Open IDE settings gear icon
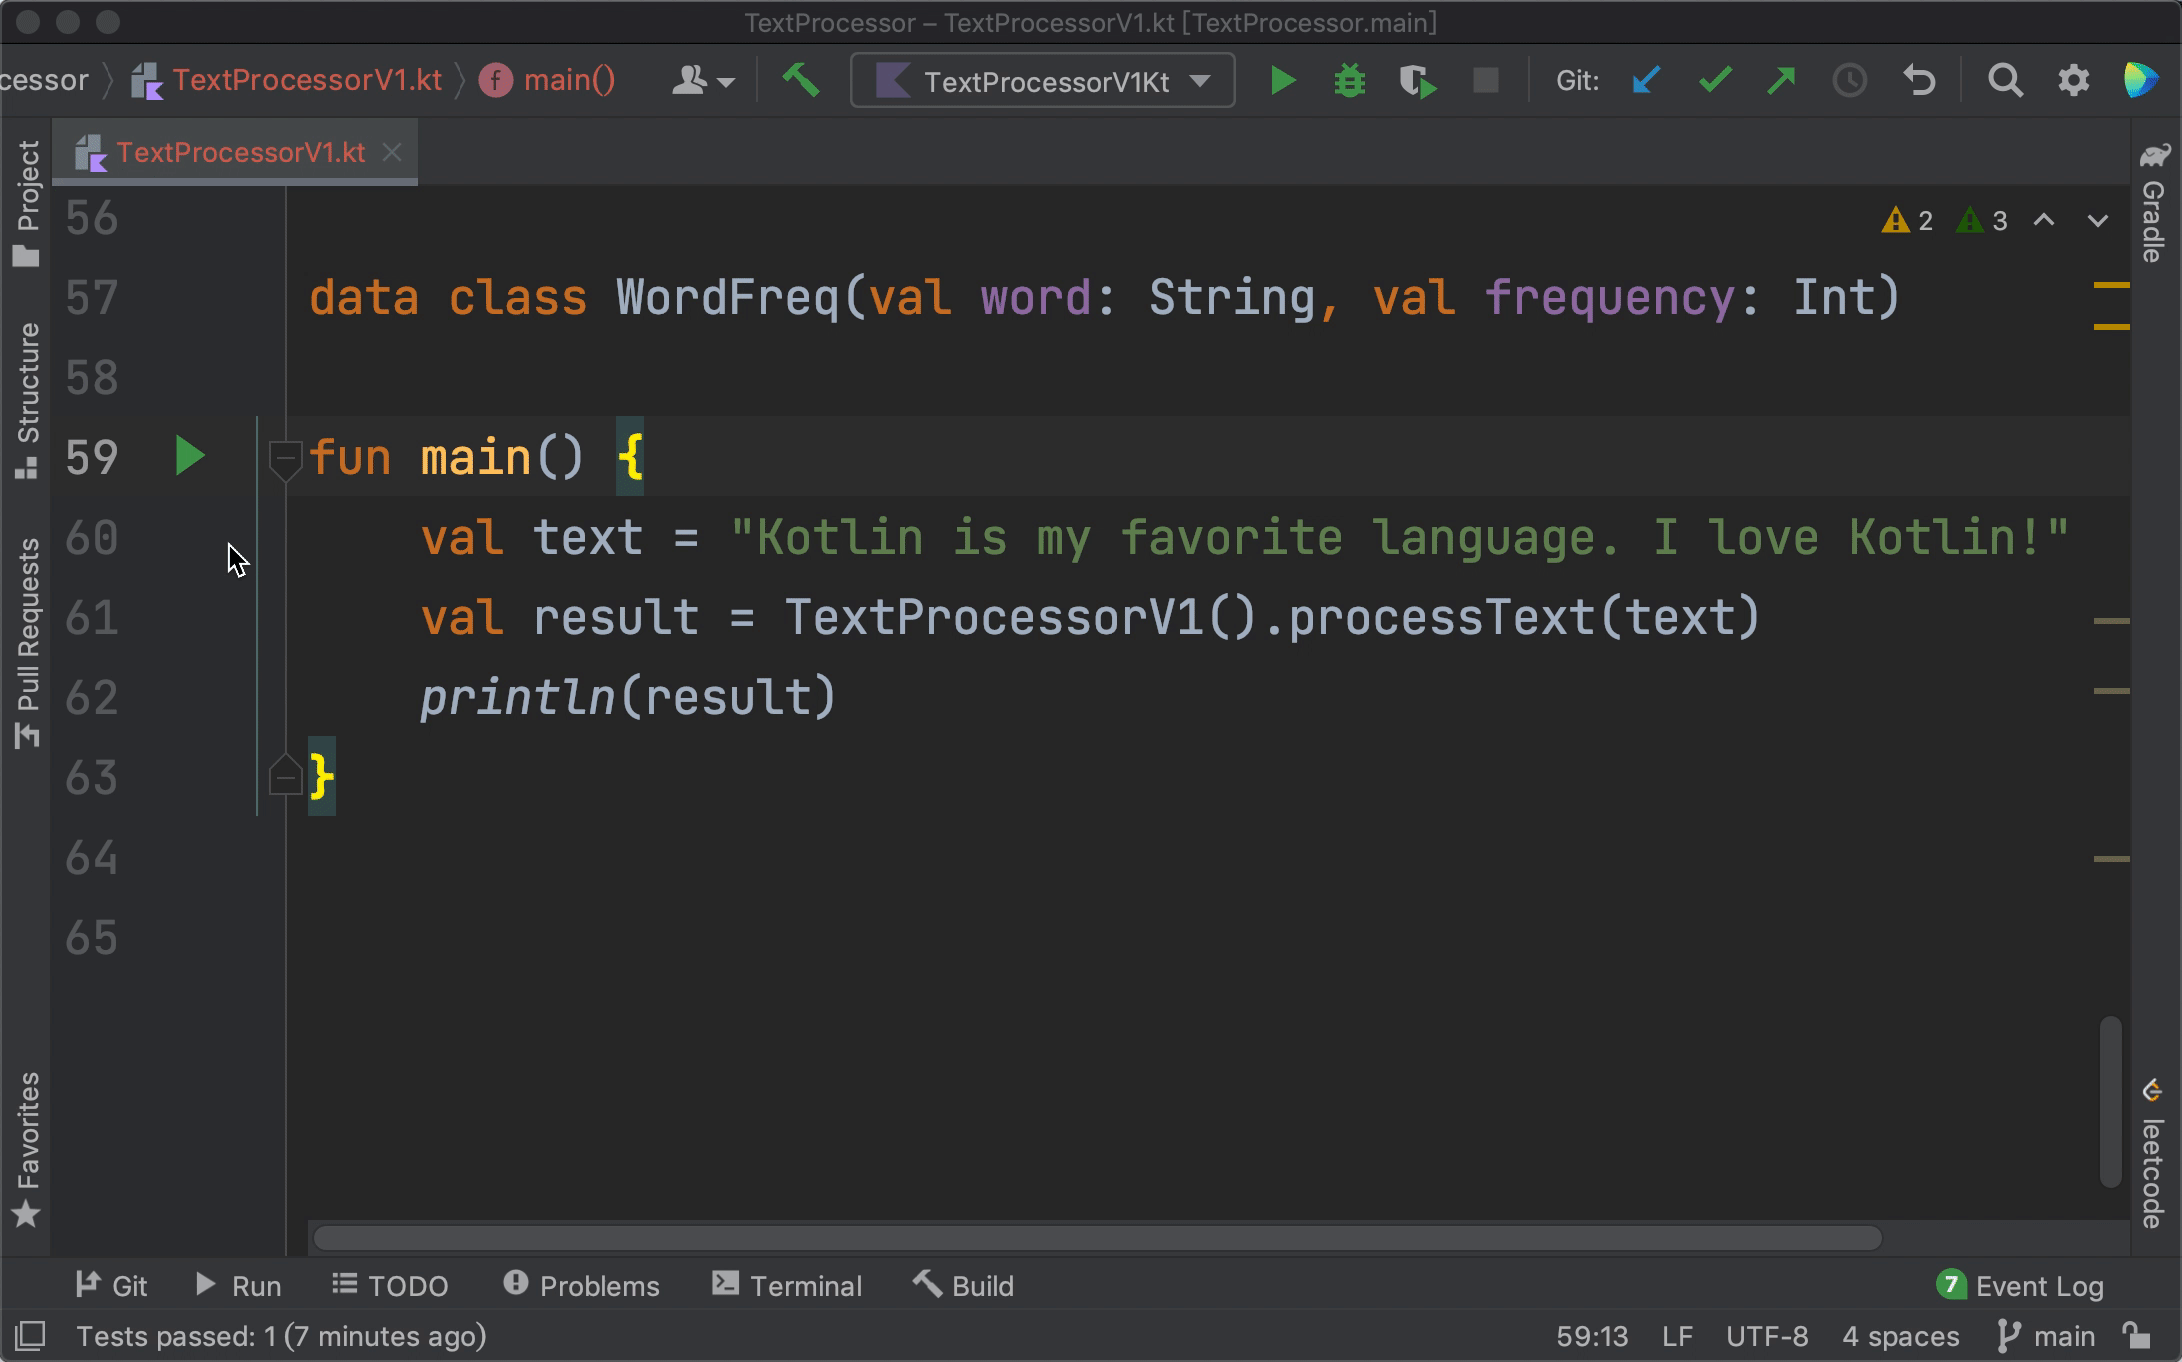2182x1362 pixels. [x=2073, y=80]
